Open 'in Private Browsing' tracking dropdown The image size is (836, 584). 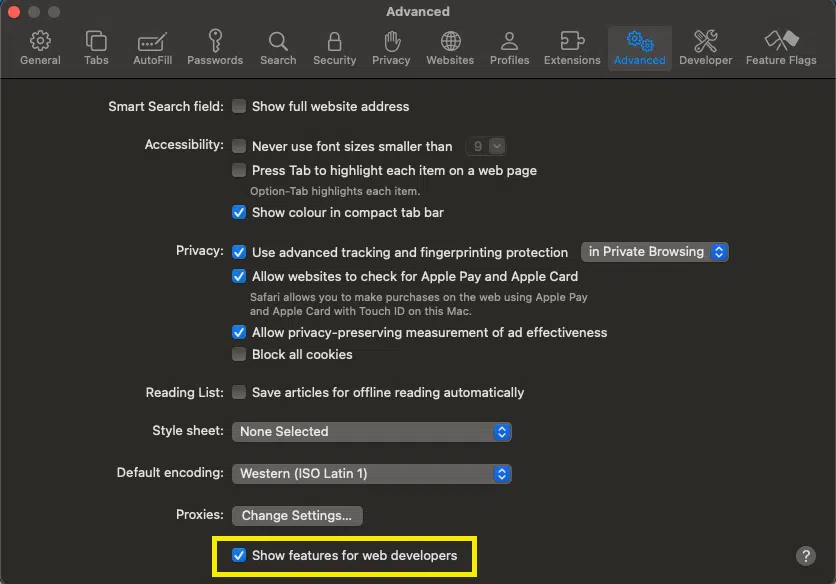(x=655, y=252)
